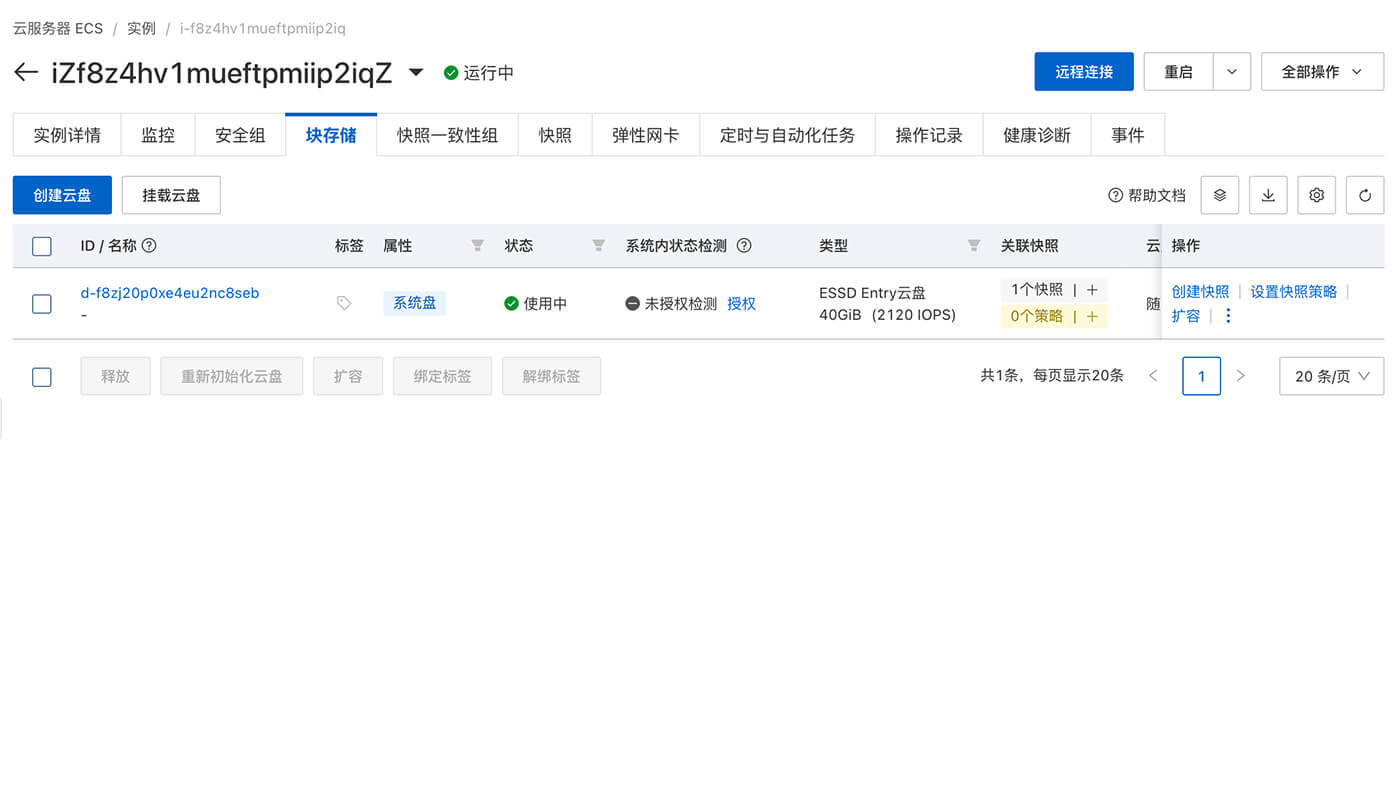The image size is (1400, 800).
Task: Switch to the 实例详情 tab
Action: pyautogui.click(x=67, y=135)
